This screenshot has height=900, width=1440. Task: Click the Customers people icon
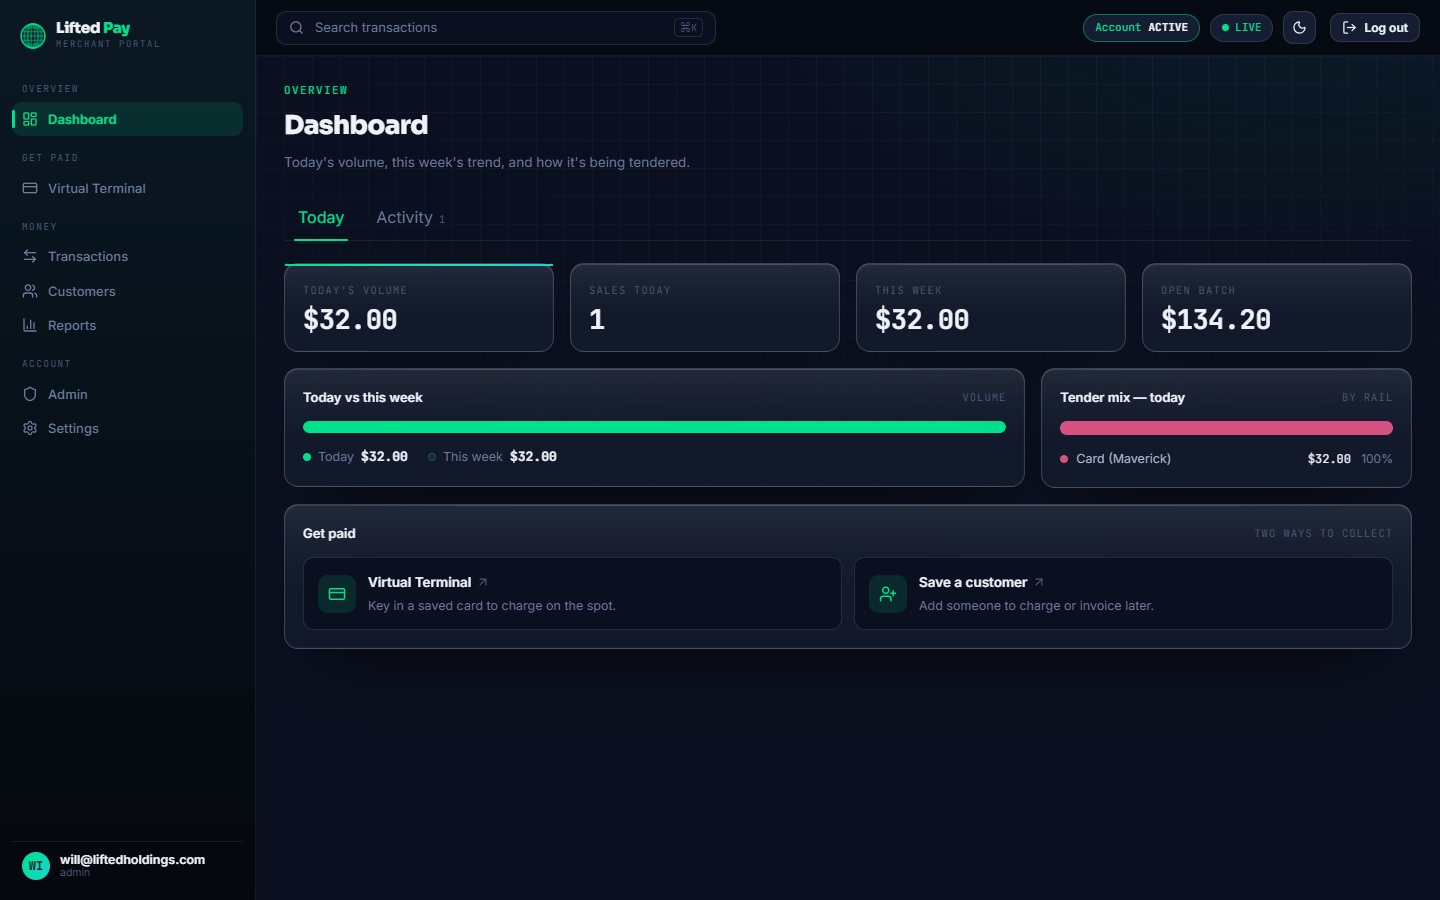point(30,291)
